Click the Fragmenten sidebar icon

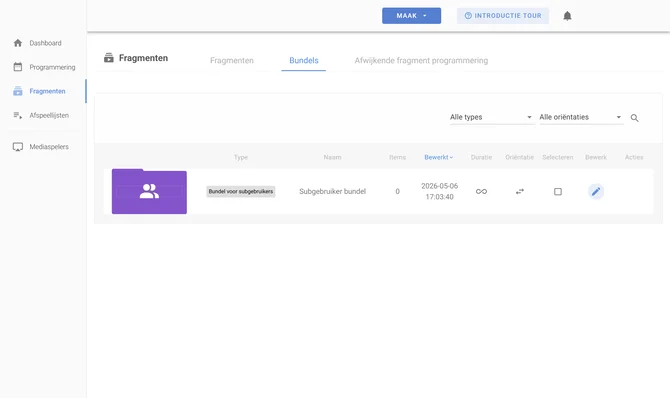(x=18, y=91)
